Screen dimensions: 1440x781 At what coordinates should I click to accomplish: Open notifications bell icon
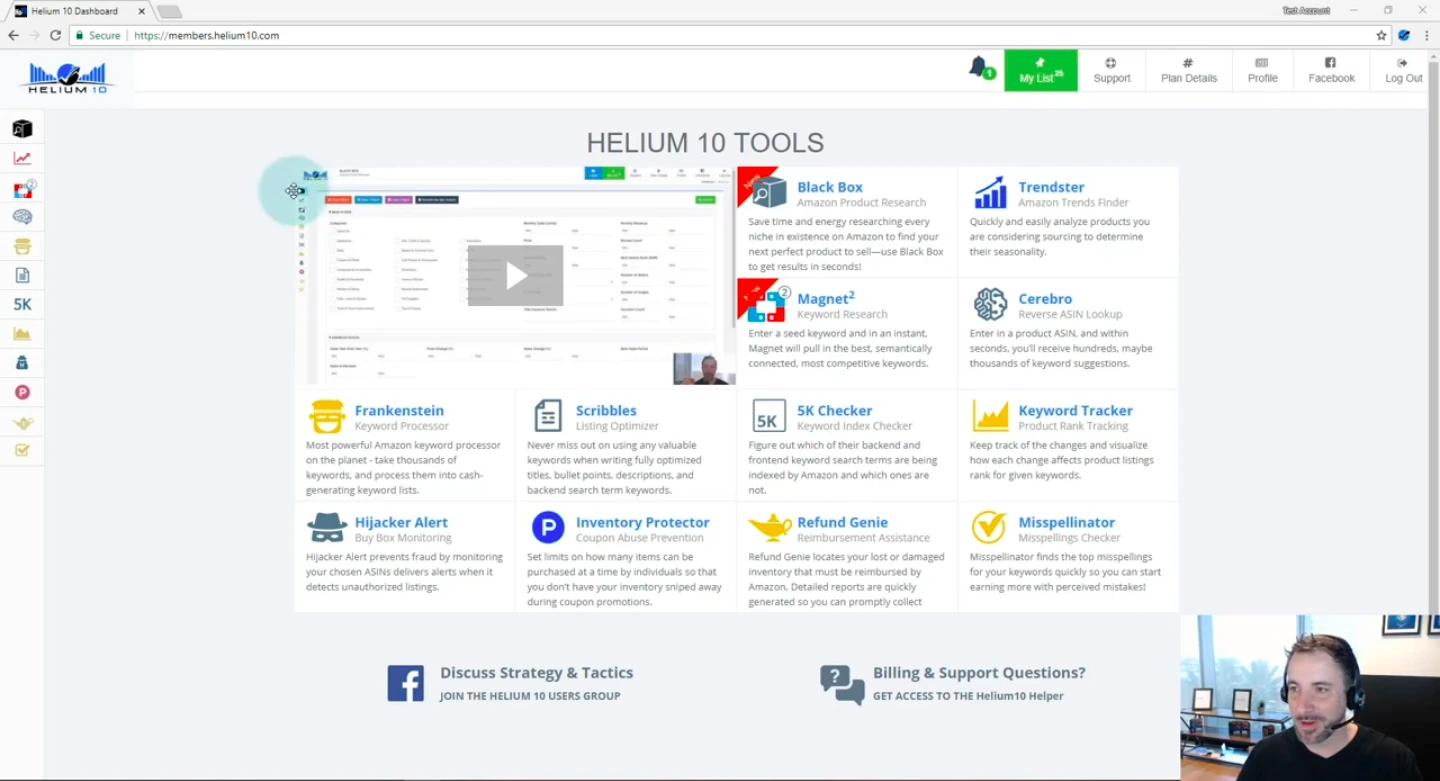[x=979, y=68]
